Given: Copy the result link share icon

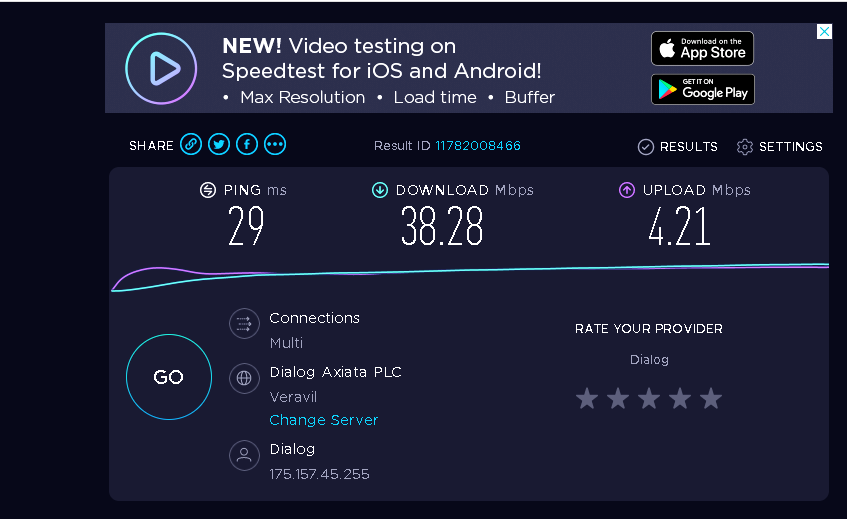Looking at the screenshot, I should tap(191, 144).
